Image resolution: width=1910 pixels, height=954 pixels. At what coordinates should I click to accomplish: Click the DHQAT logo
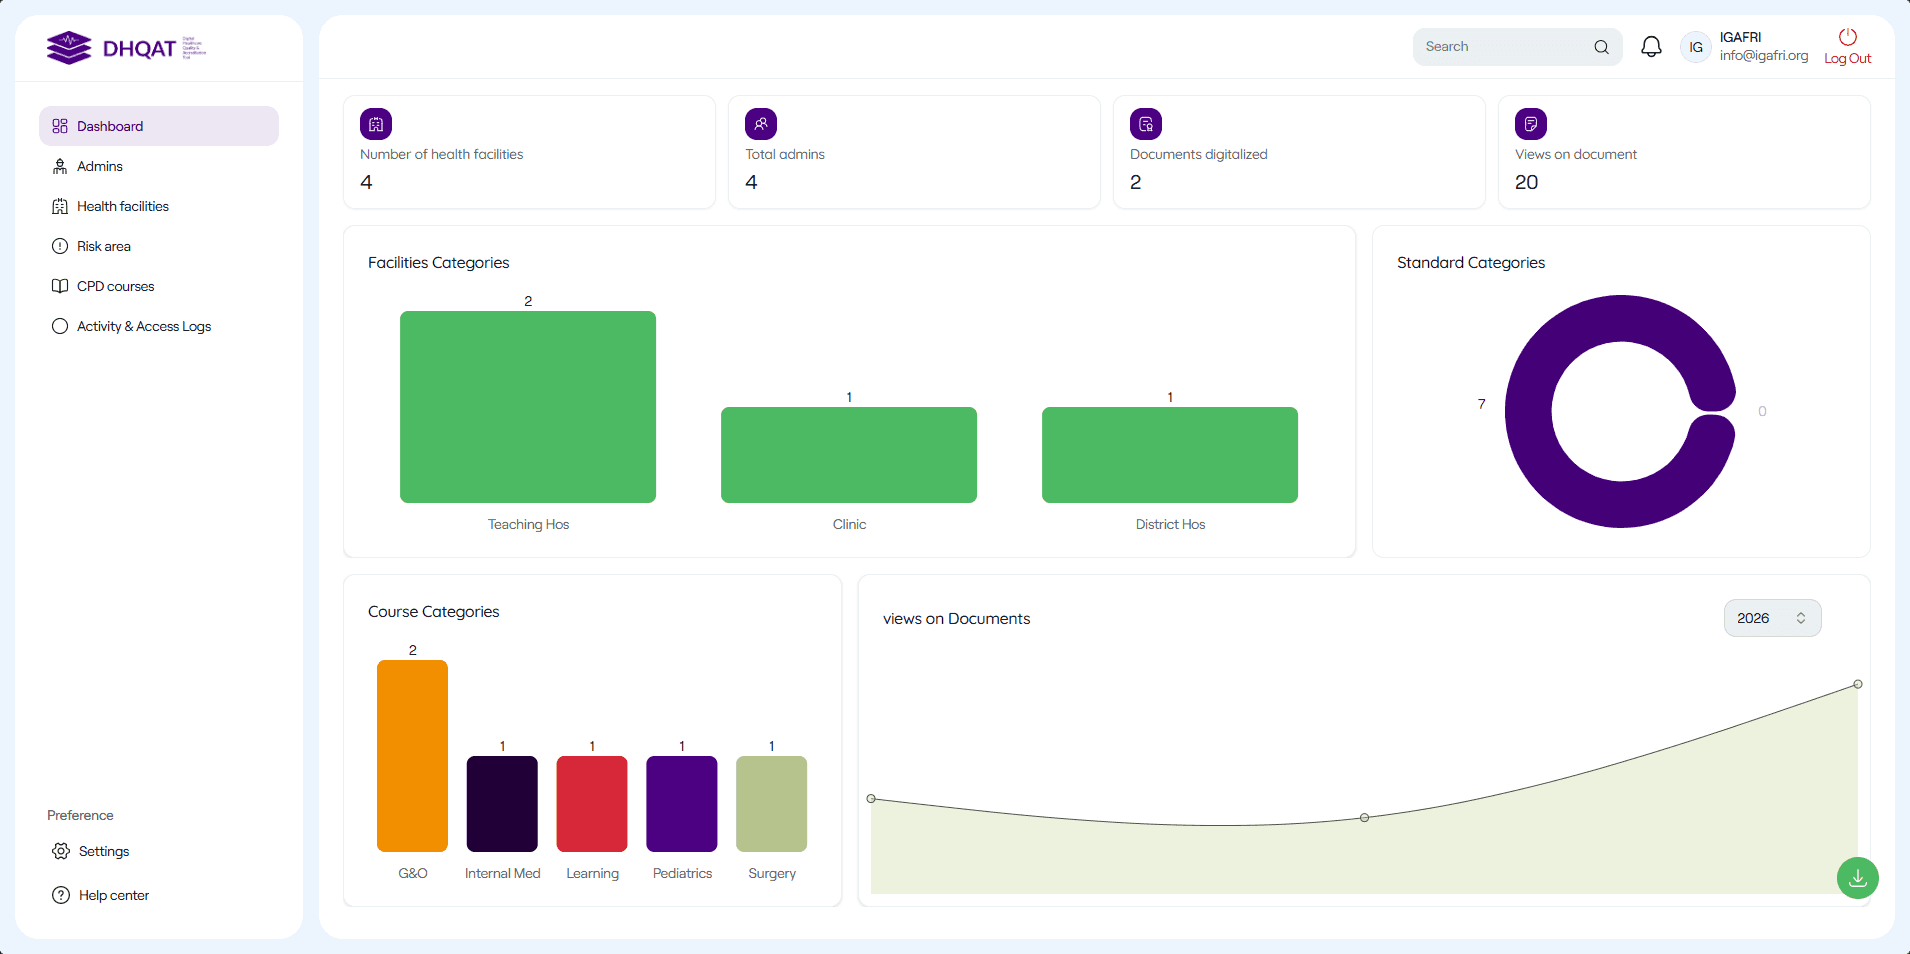pyautogui.click(x=126, y=48)
